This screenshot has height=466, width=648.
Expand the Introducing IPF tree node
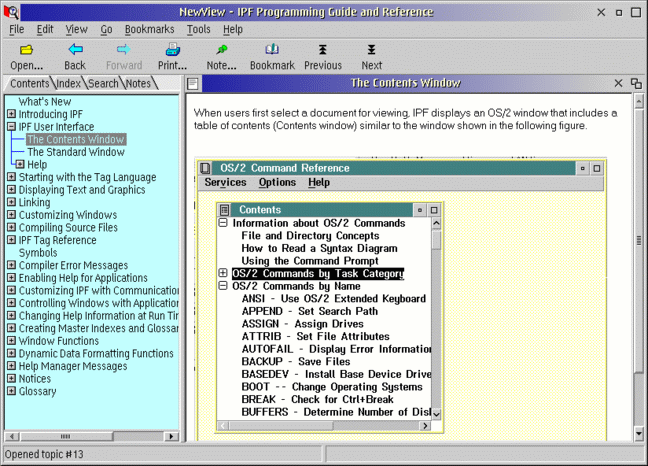(10, 114)
